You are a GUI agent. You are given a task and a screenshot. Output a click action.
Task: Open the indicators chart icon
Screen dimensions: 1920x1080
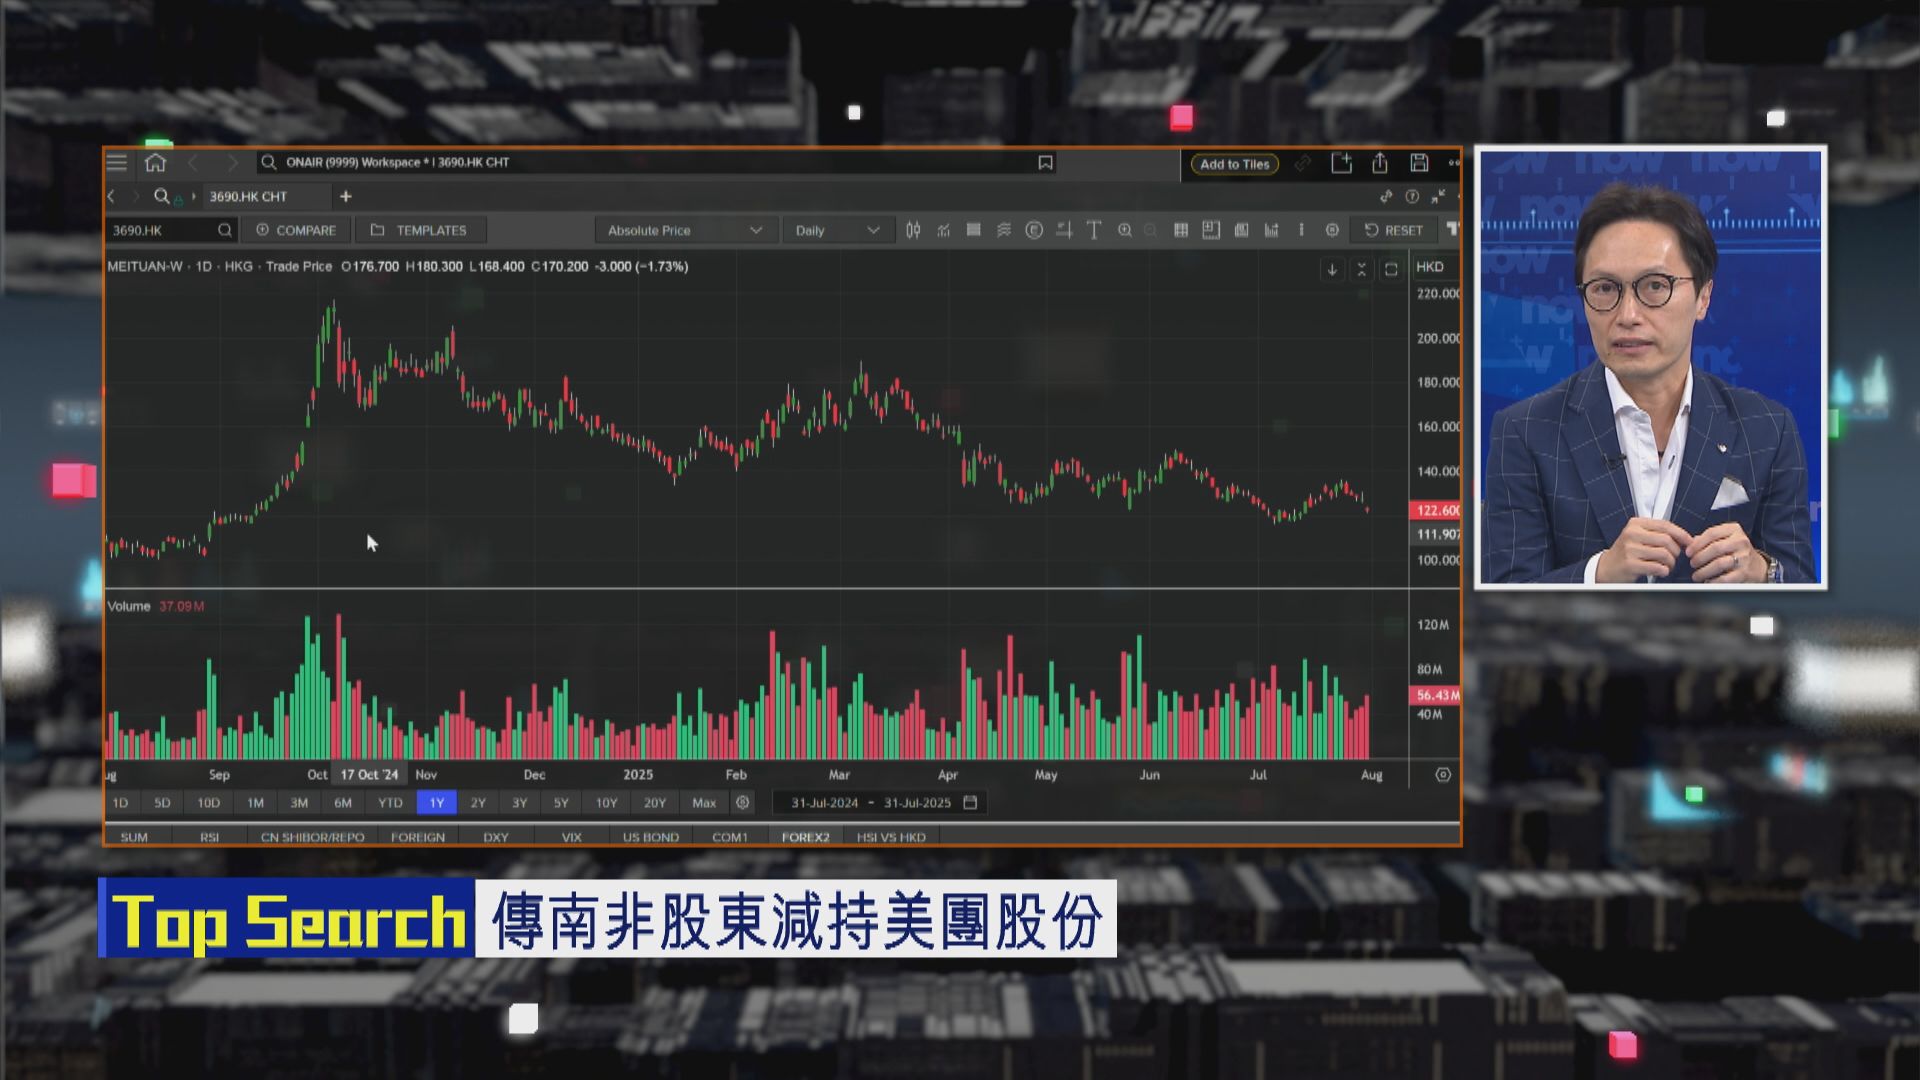[943, 230]
